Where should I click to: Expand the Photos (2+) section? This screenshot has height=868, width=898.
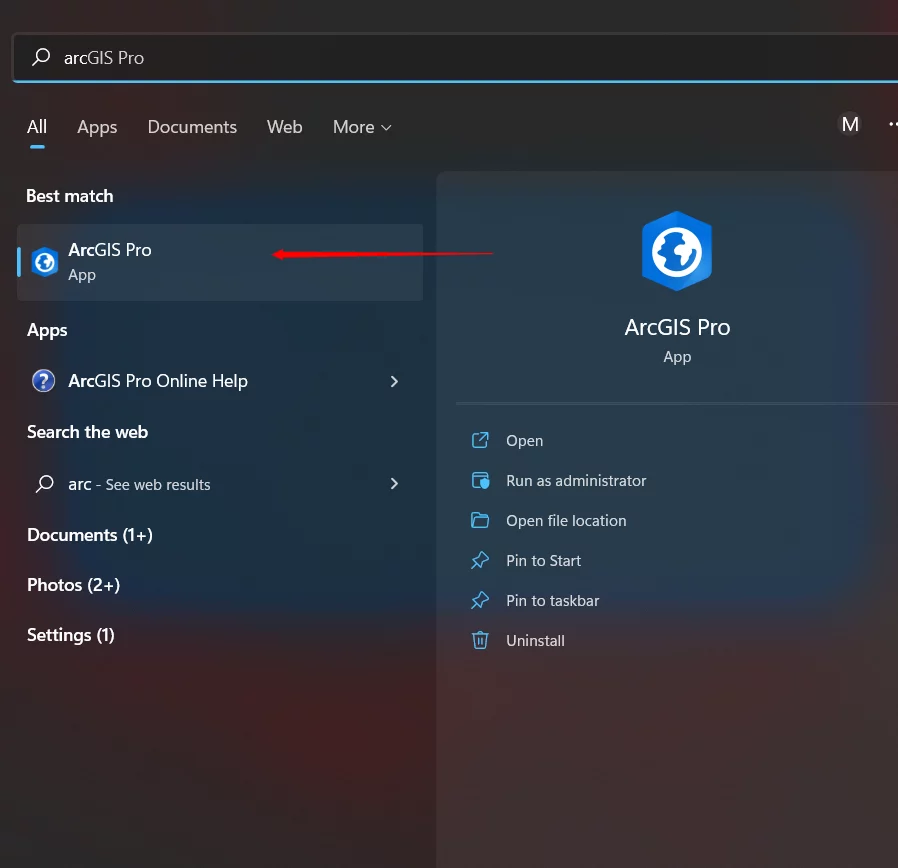pos(73,585)
